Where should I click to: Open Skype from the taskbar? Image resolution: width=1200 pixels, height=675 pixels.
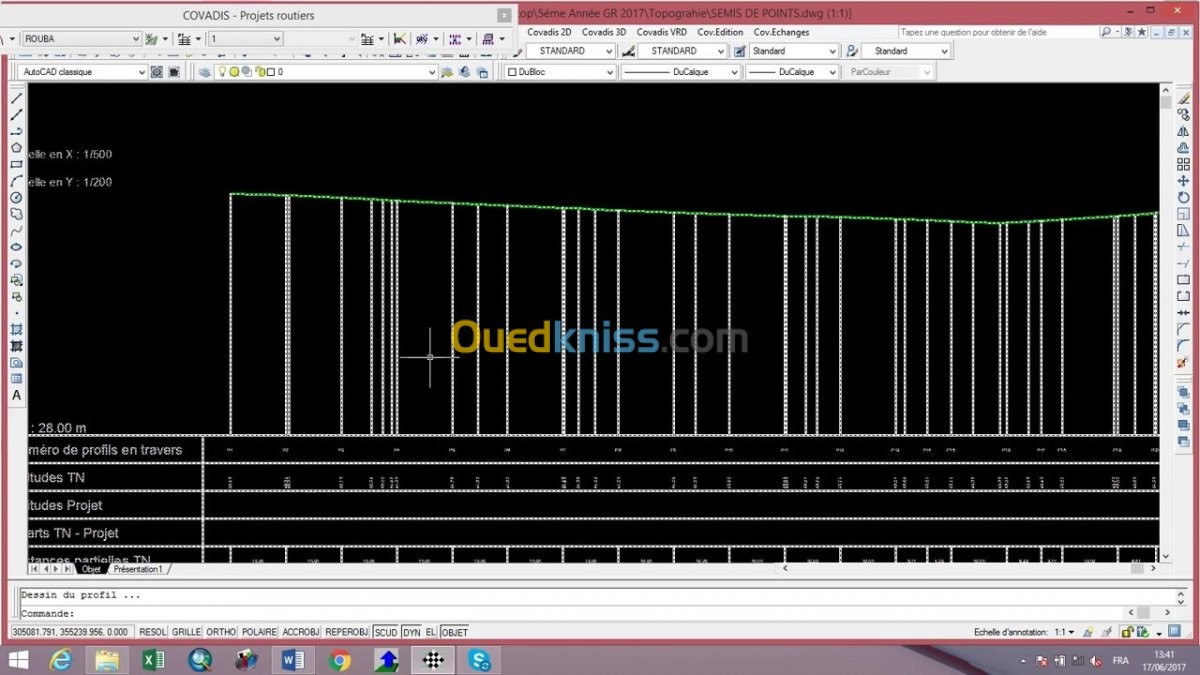click(480, 660)
